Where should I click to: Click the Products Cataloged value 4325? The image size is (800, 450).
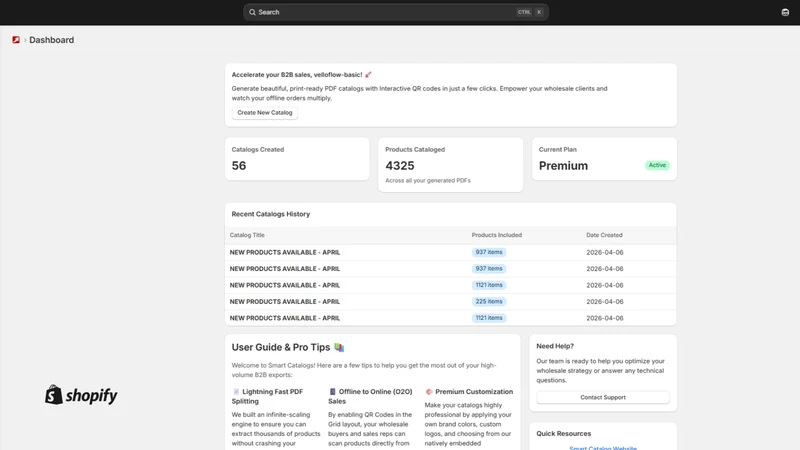(x=399, y=166)
